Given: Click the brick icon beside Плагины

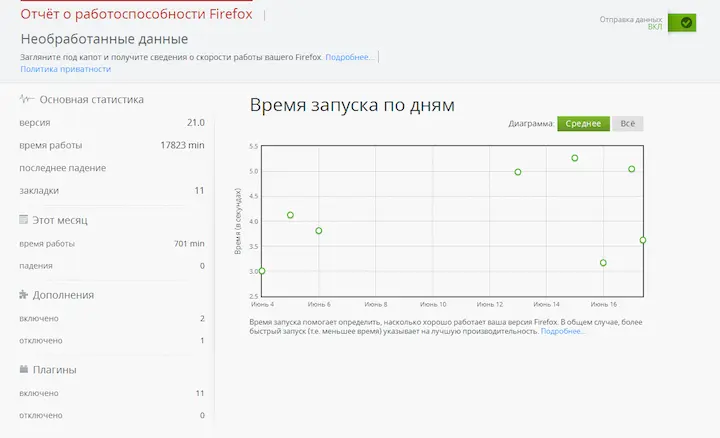Looking at the screenshot, I should point(24,369).
